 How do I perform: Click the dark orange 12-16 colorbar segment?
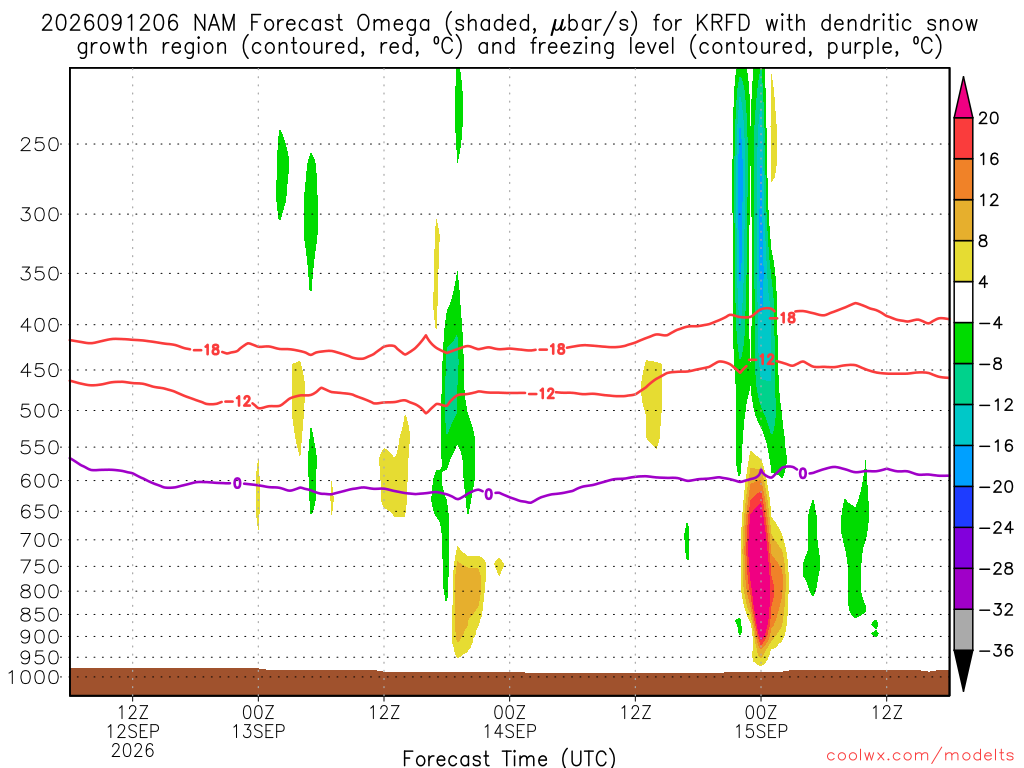point(963,180)
